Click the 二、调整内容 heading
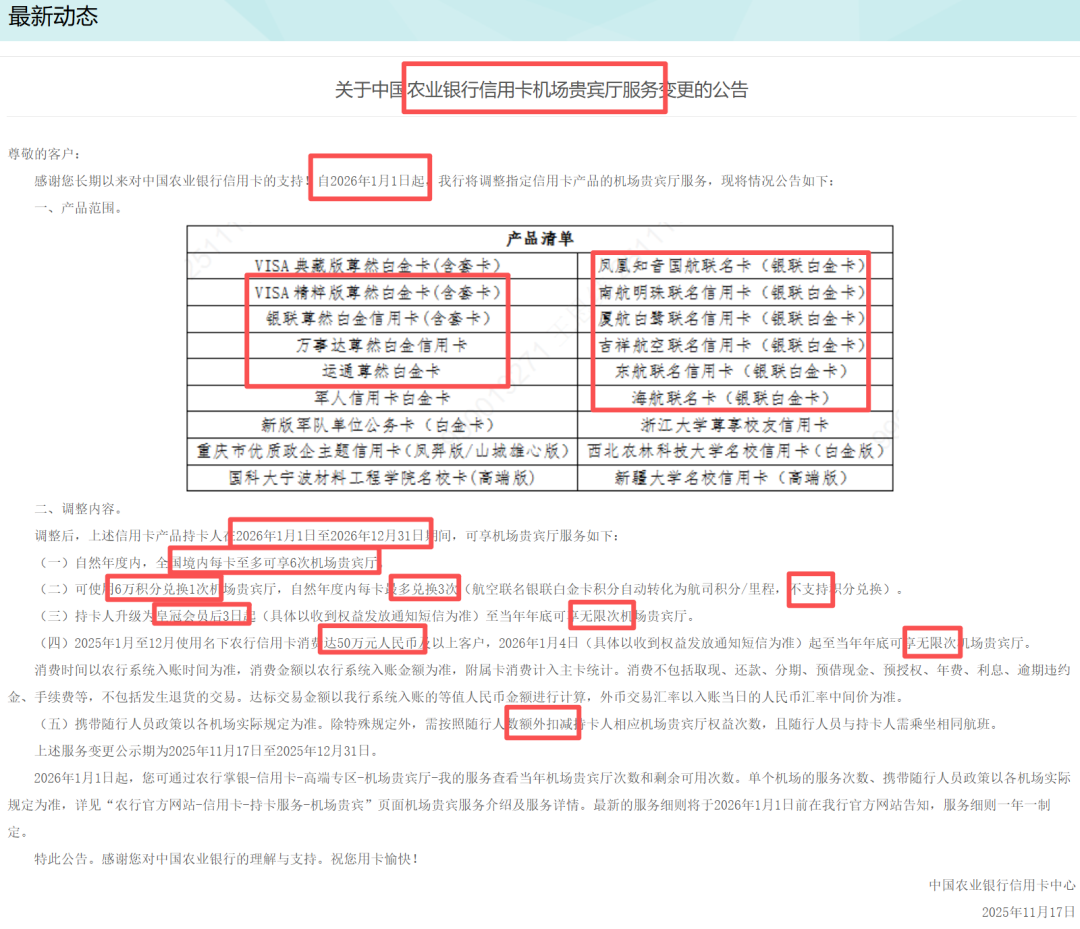 tap(79, 508)
